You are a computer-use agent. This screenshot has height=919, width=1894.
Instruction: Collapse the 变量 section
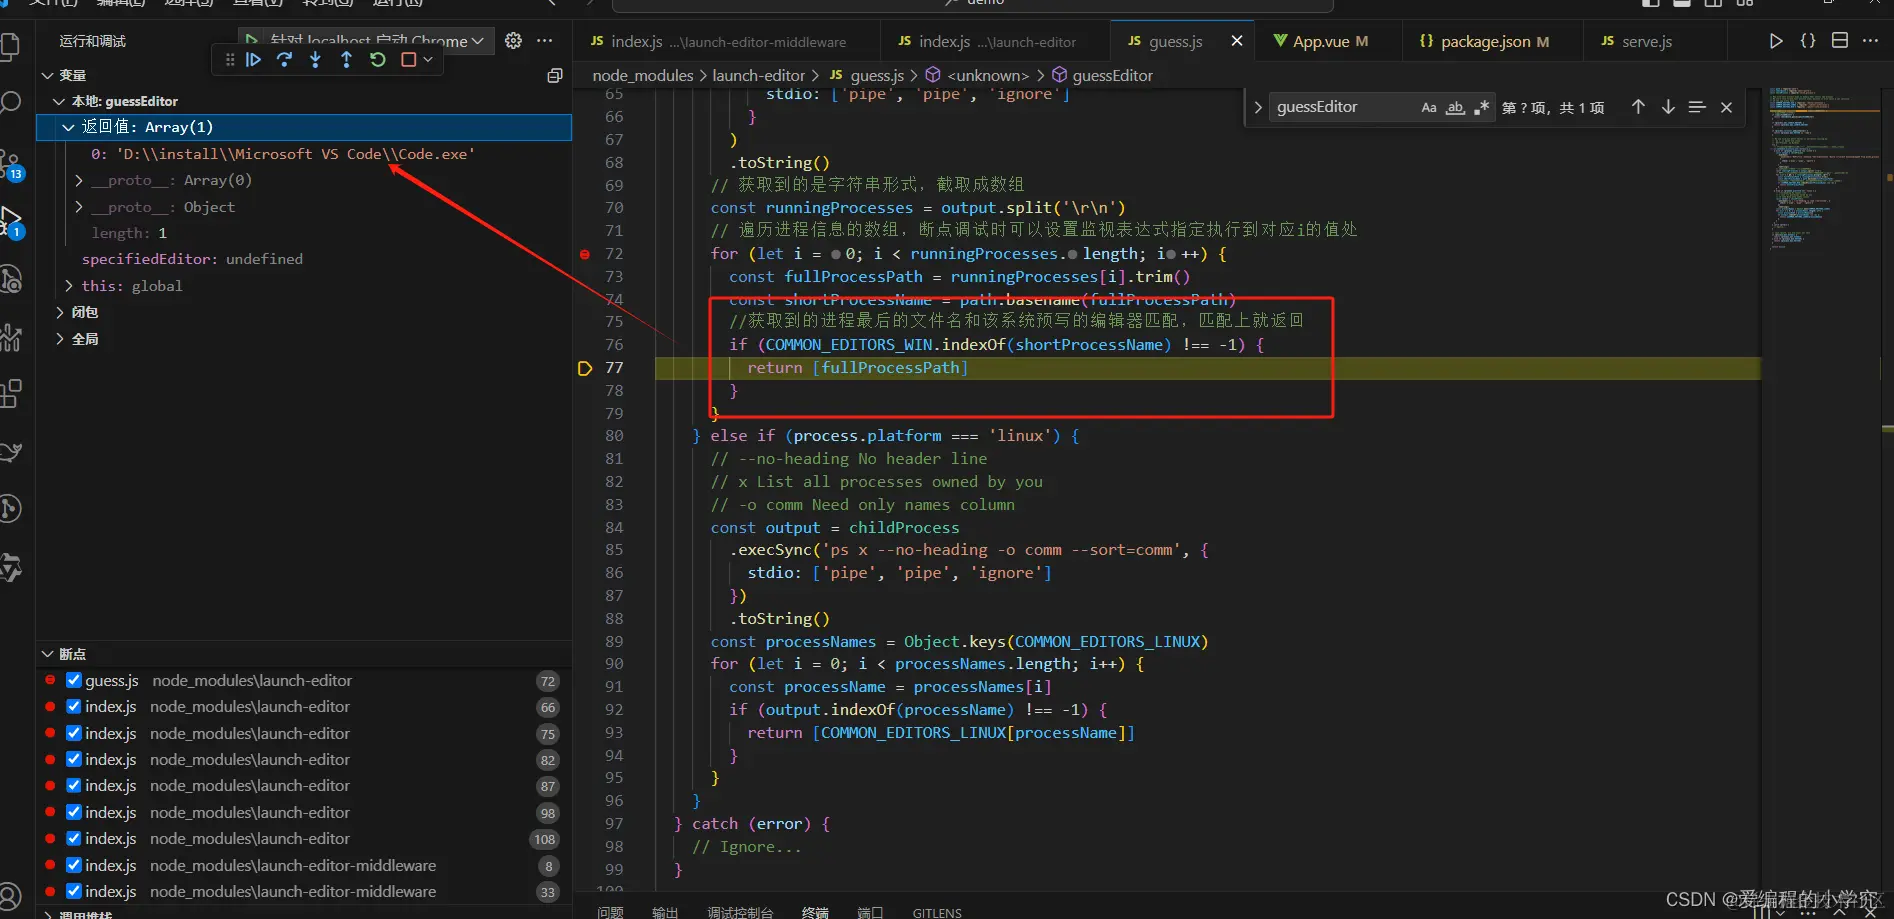pyautogui.click(x=47, y=75)
